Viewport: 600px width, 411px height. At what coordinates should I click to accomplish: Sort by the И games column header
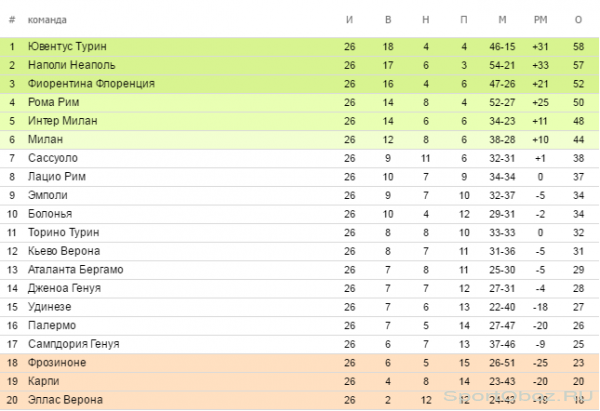pos(349,20)
